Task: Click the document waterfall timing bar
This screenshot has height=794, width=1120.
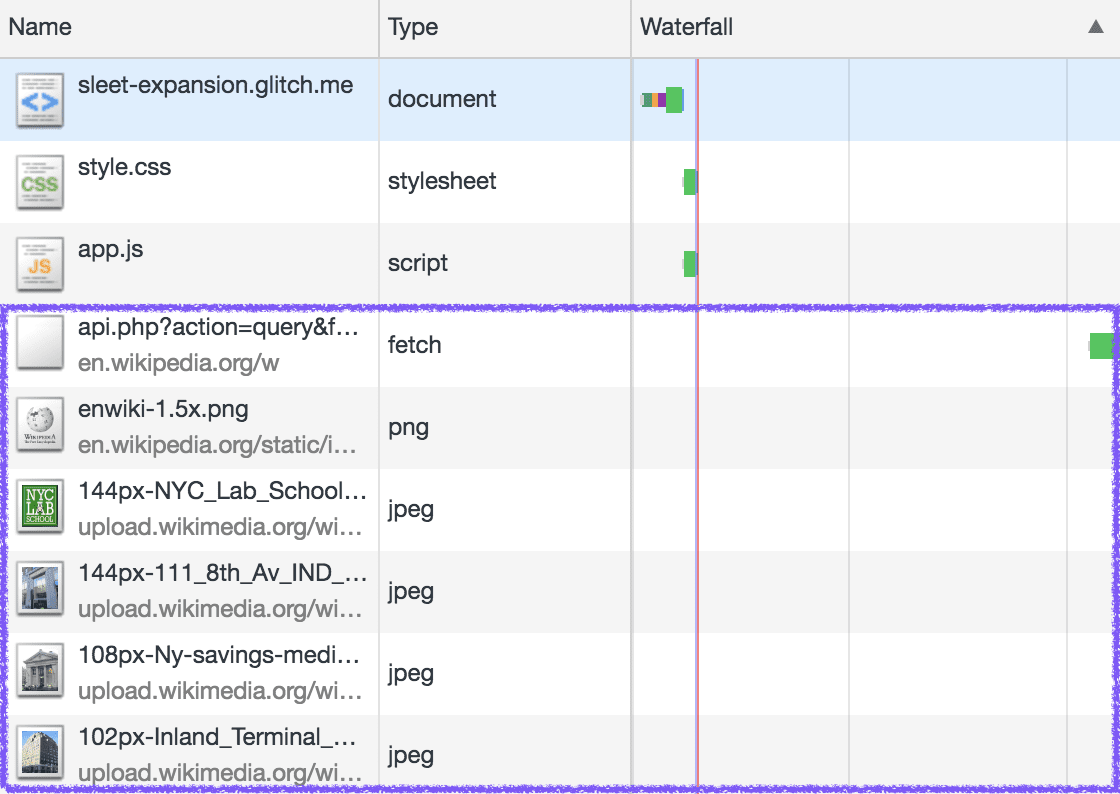Action: tap(663, 100)
